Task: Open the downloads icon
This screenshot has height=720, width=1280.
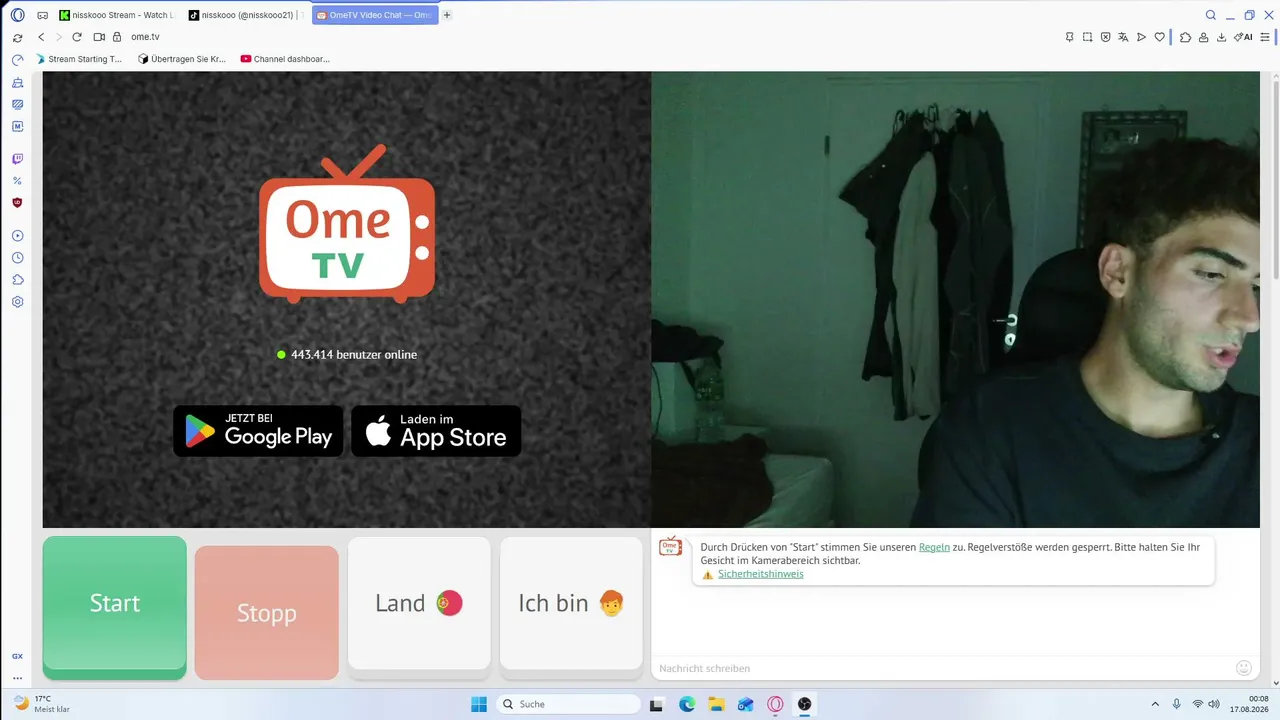Action: 1223,37
